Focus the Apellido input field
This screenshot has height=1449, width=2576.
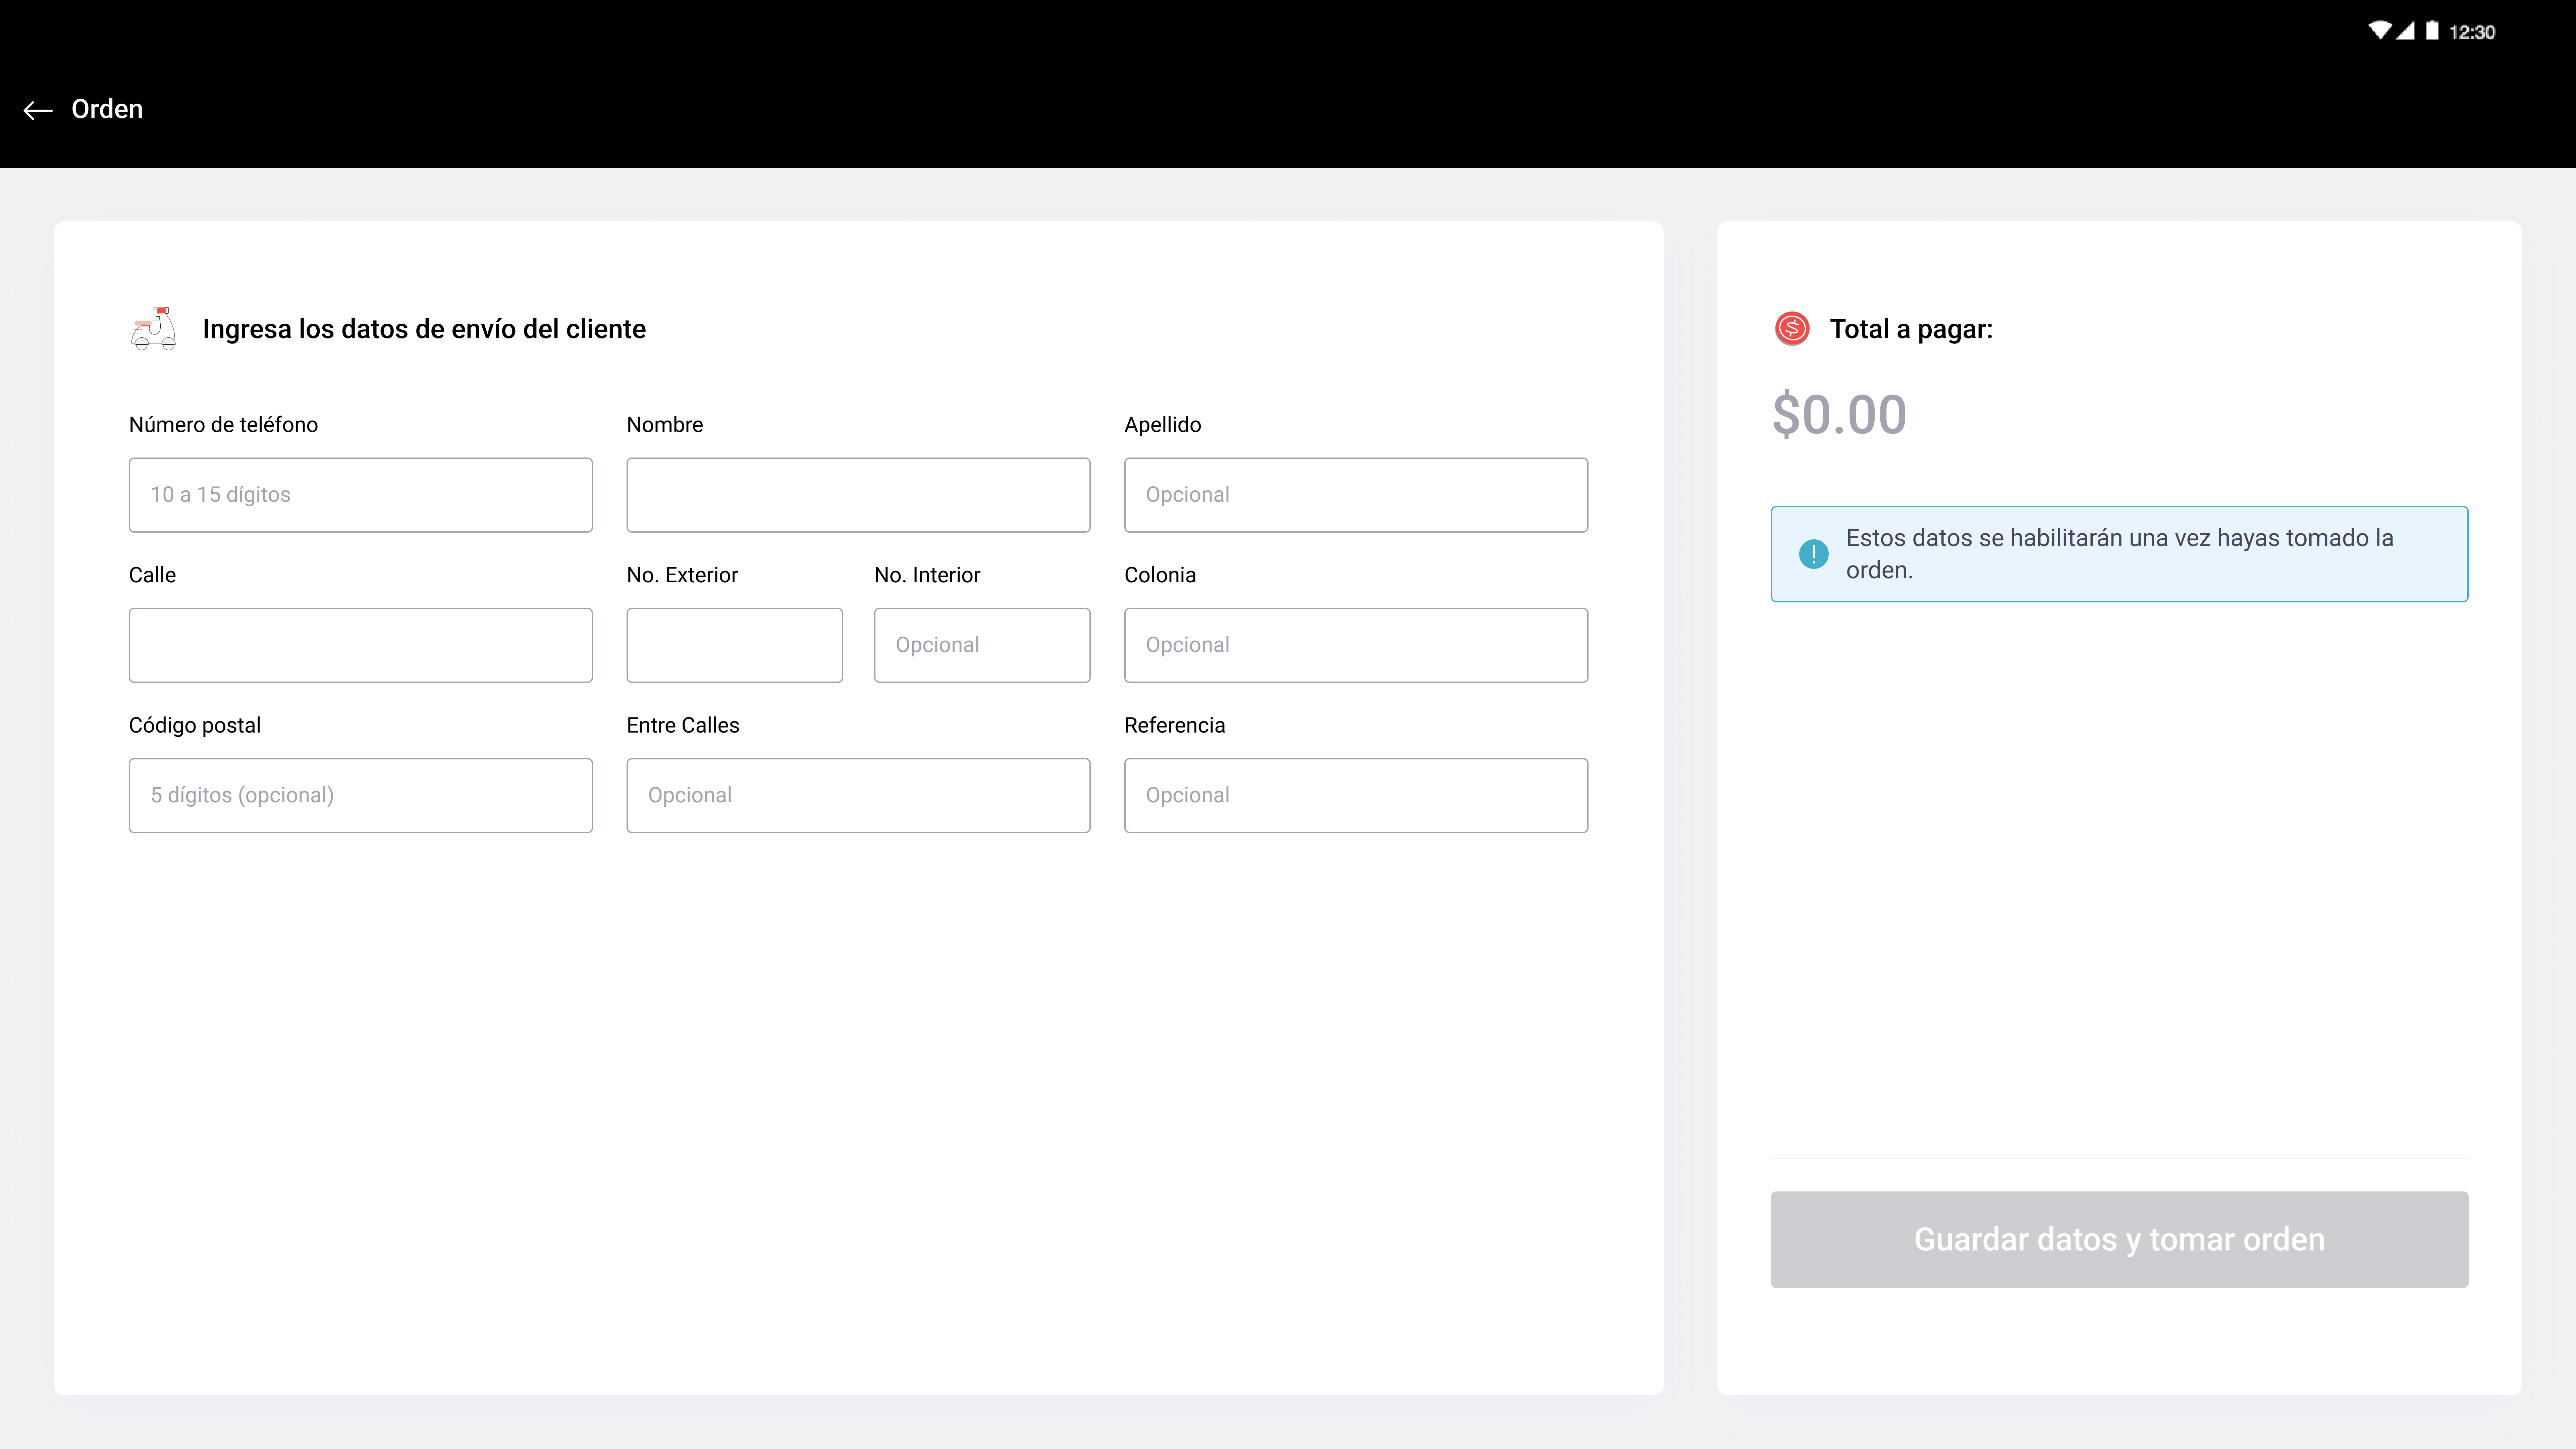tap(1356, 495)
